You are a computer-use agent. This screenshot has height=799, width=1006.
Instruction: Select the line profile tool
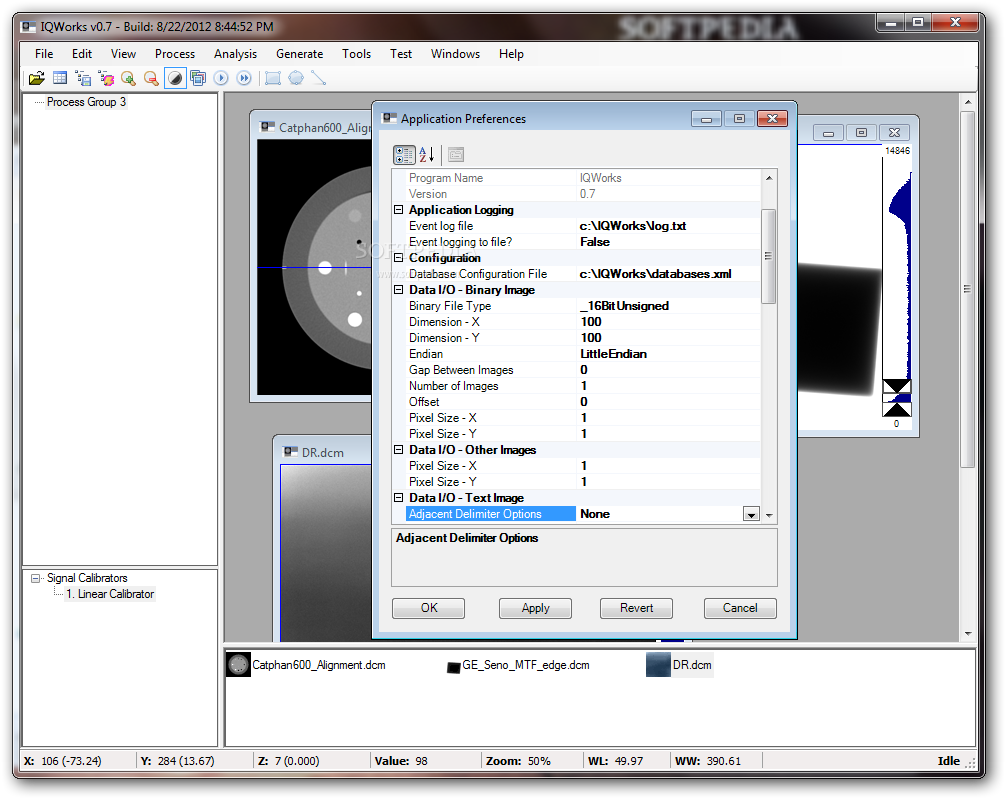click(319, 78)
